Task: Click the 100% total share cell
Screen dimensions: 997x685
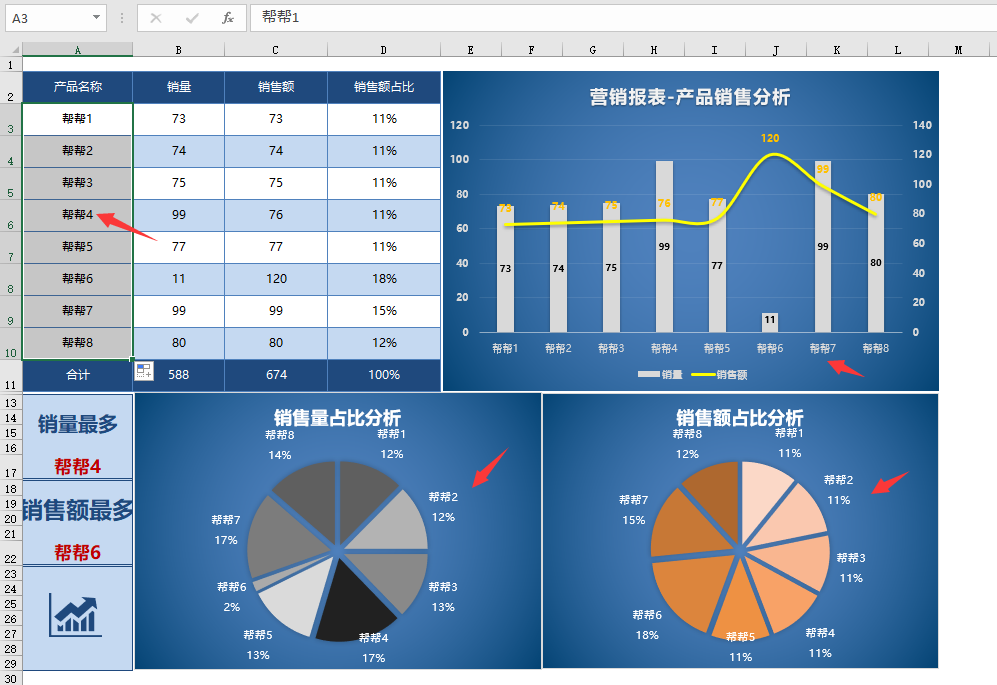Action: [x=384, y=375]
